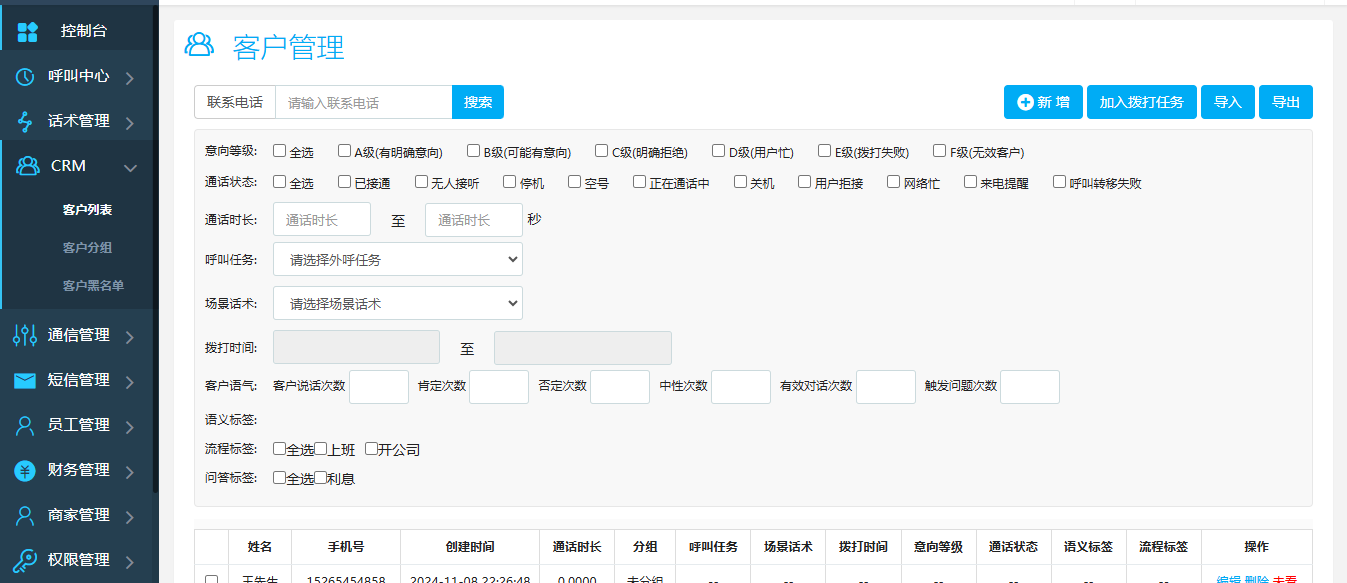Open the 请选择场景话术 dropdown
1347x583 pixels.
[397, 302]
